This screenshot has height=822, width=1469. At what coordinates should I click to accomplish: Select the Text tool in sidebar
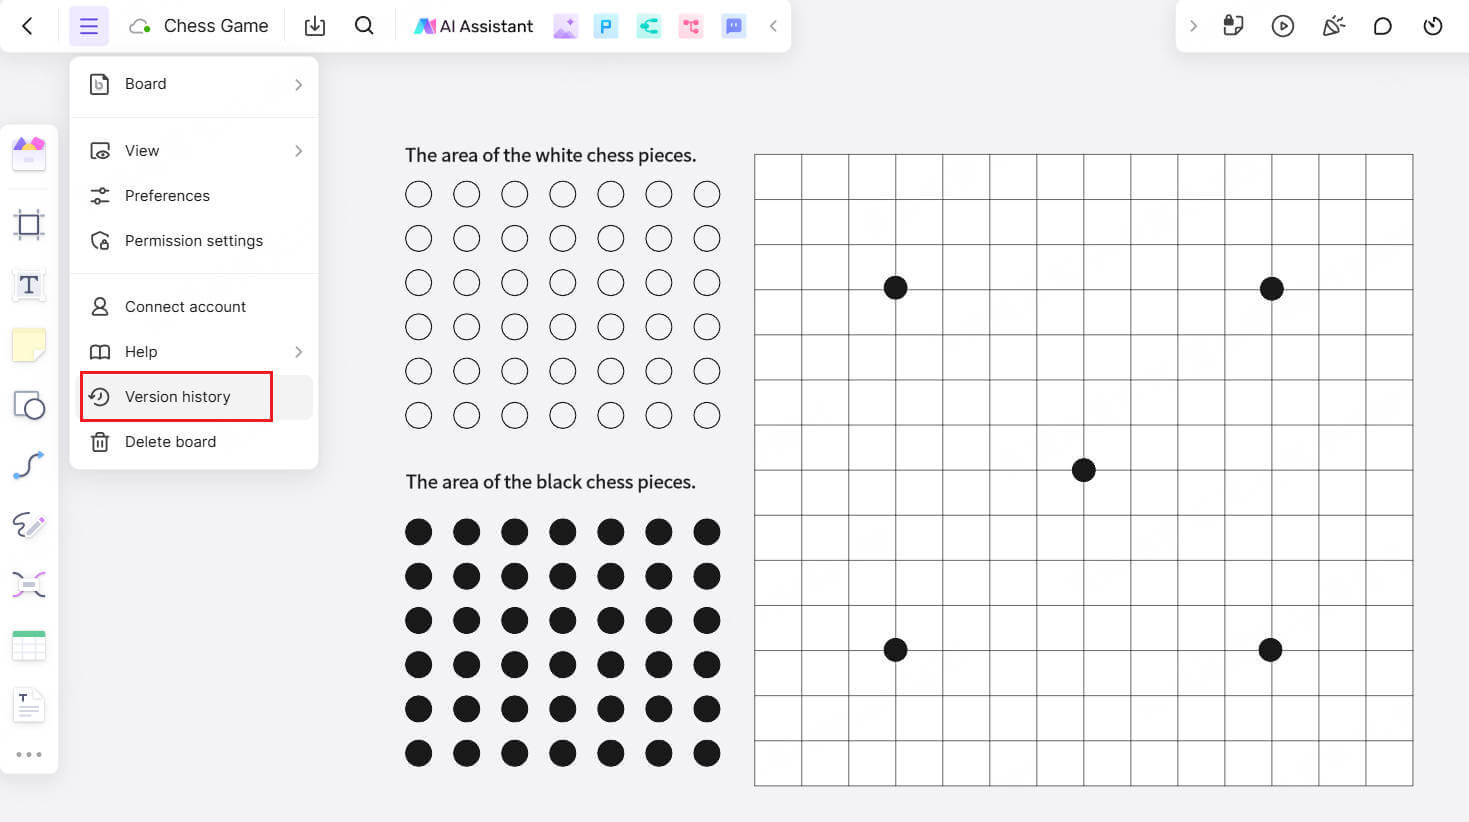pyautogui.click(x=29, y=285)
